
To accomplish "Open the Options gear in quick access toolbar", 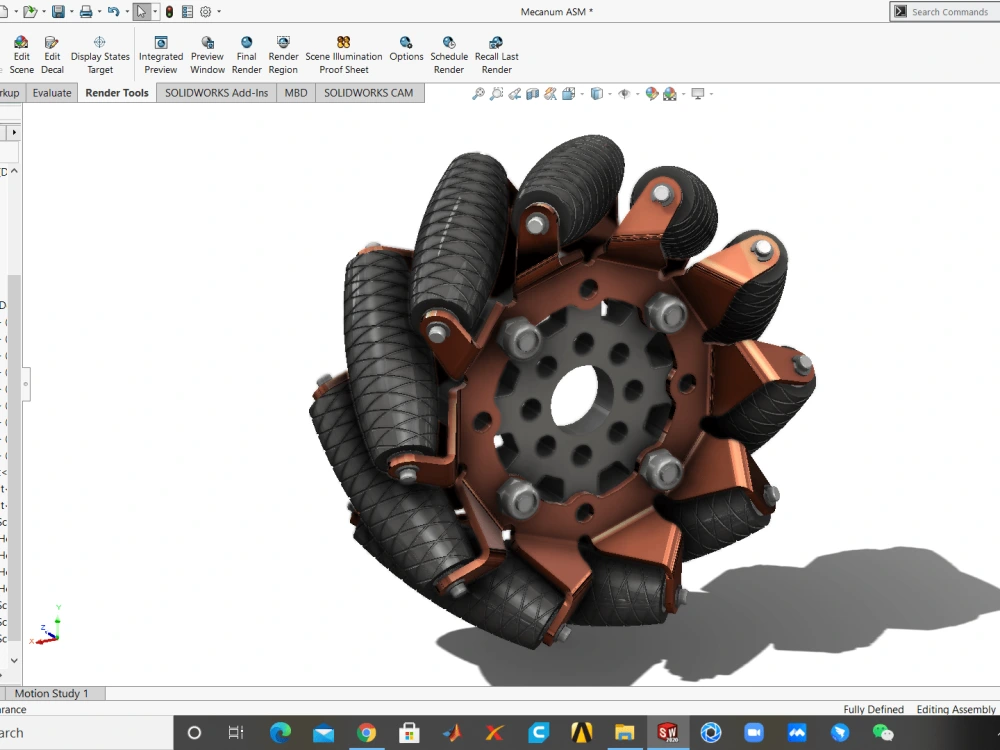I will (205, 11).
